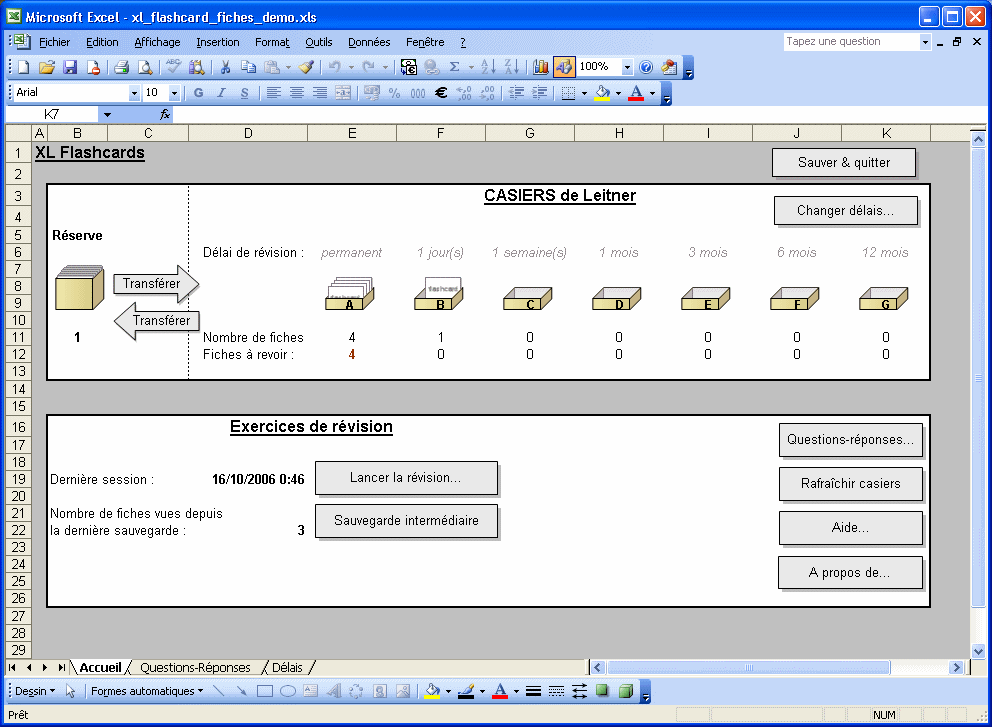The image size is (992, 727).
Task: Click the Euro conversion toolbar icon
Action: tap(409, 67)
